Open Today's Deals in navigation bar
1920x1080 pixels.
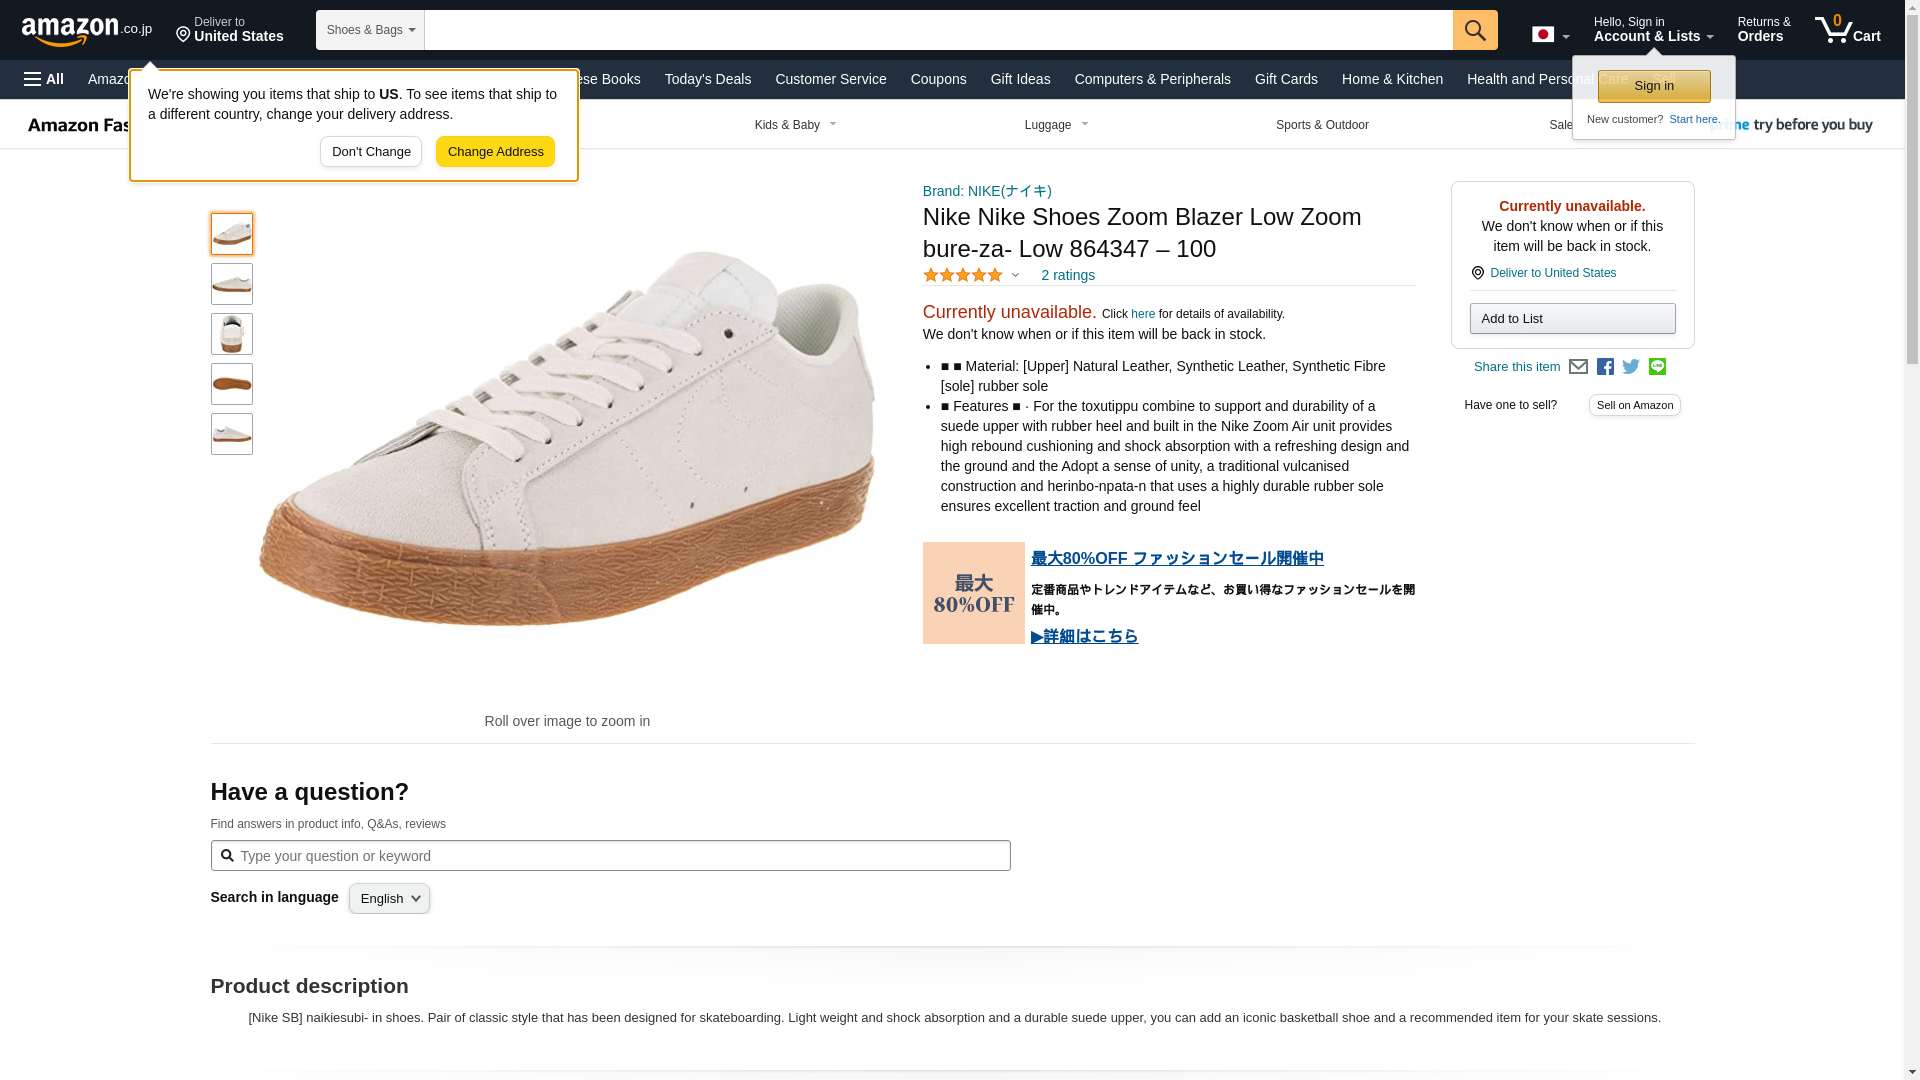tap(707, 79)
